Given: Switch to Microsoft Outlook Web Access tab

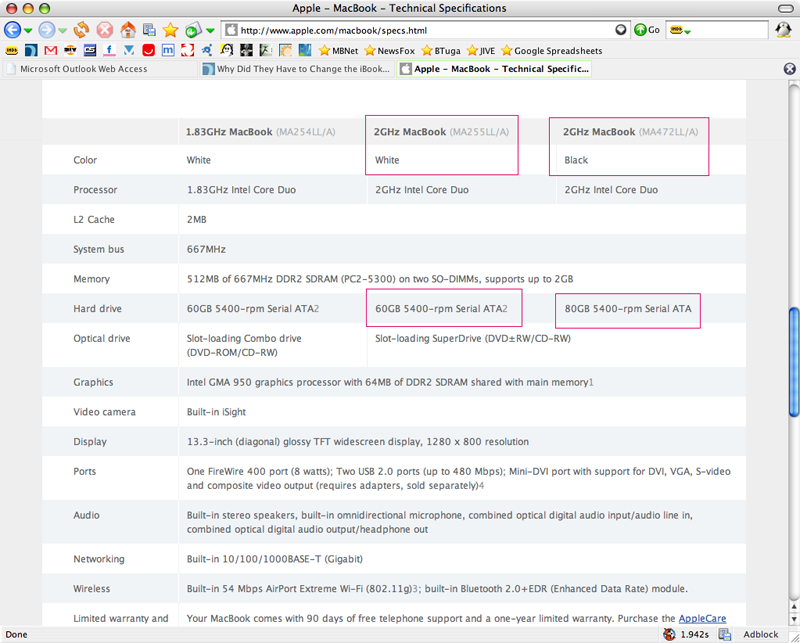Looking at the screenshot, I should click(x=100, y=69).
